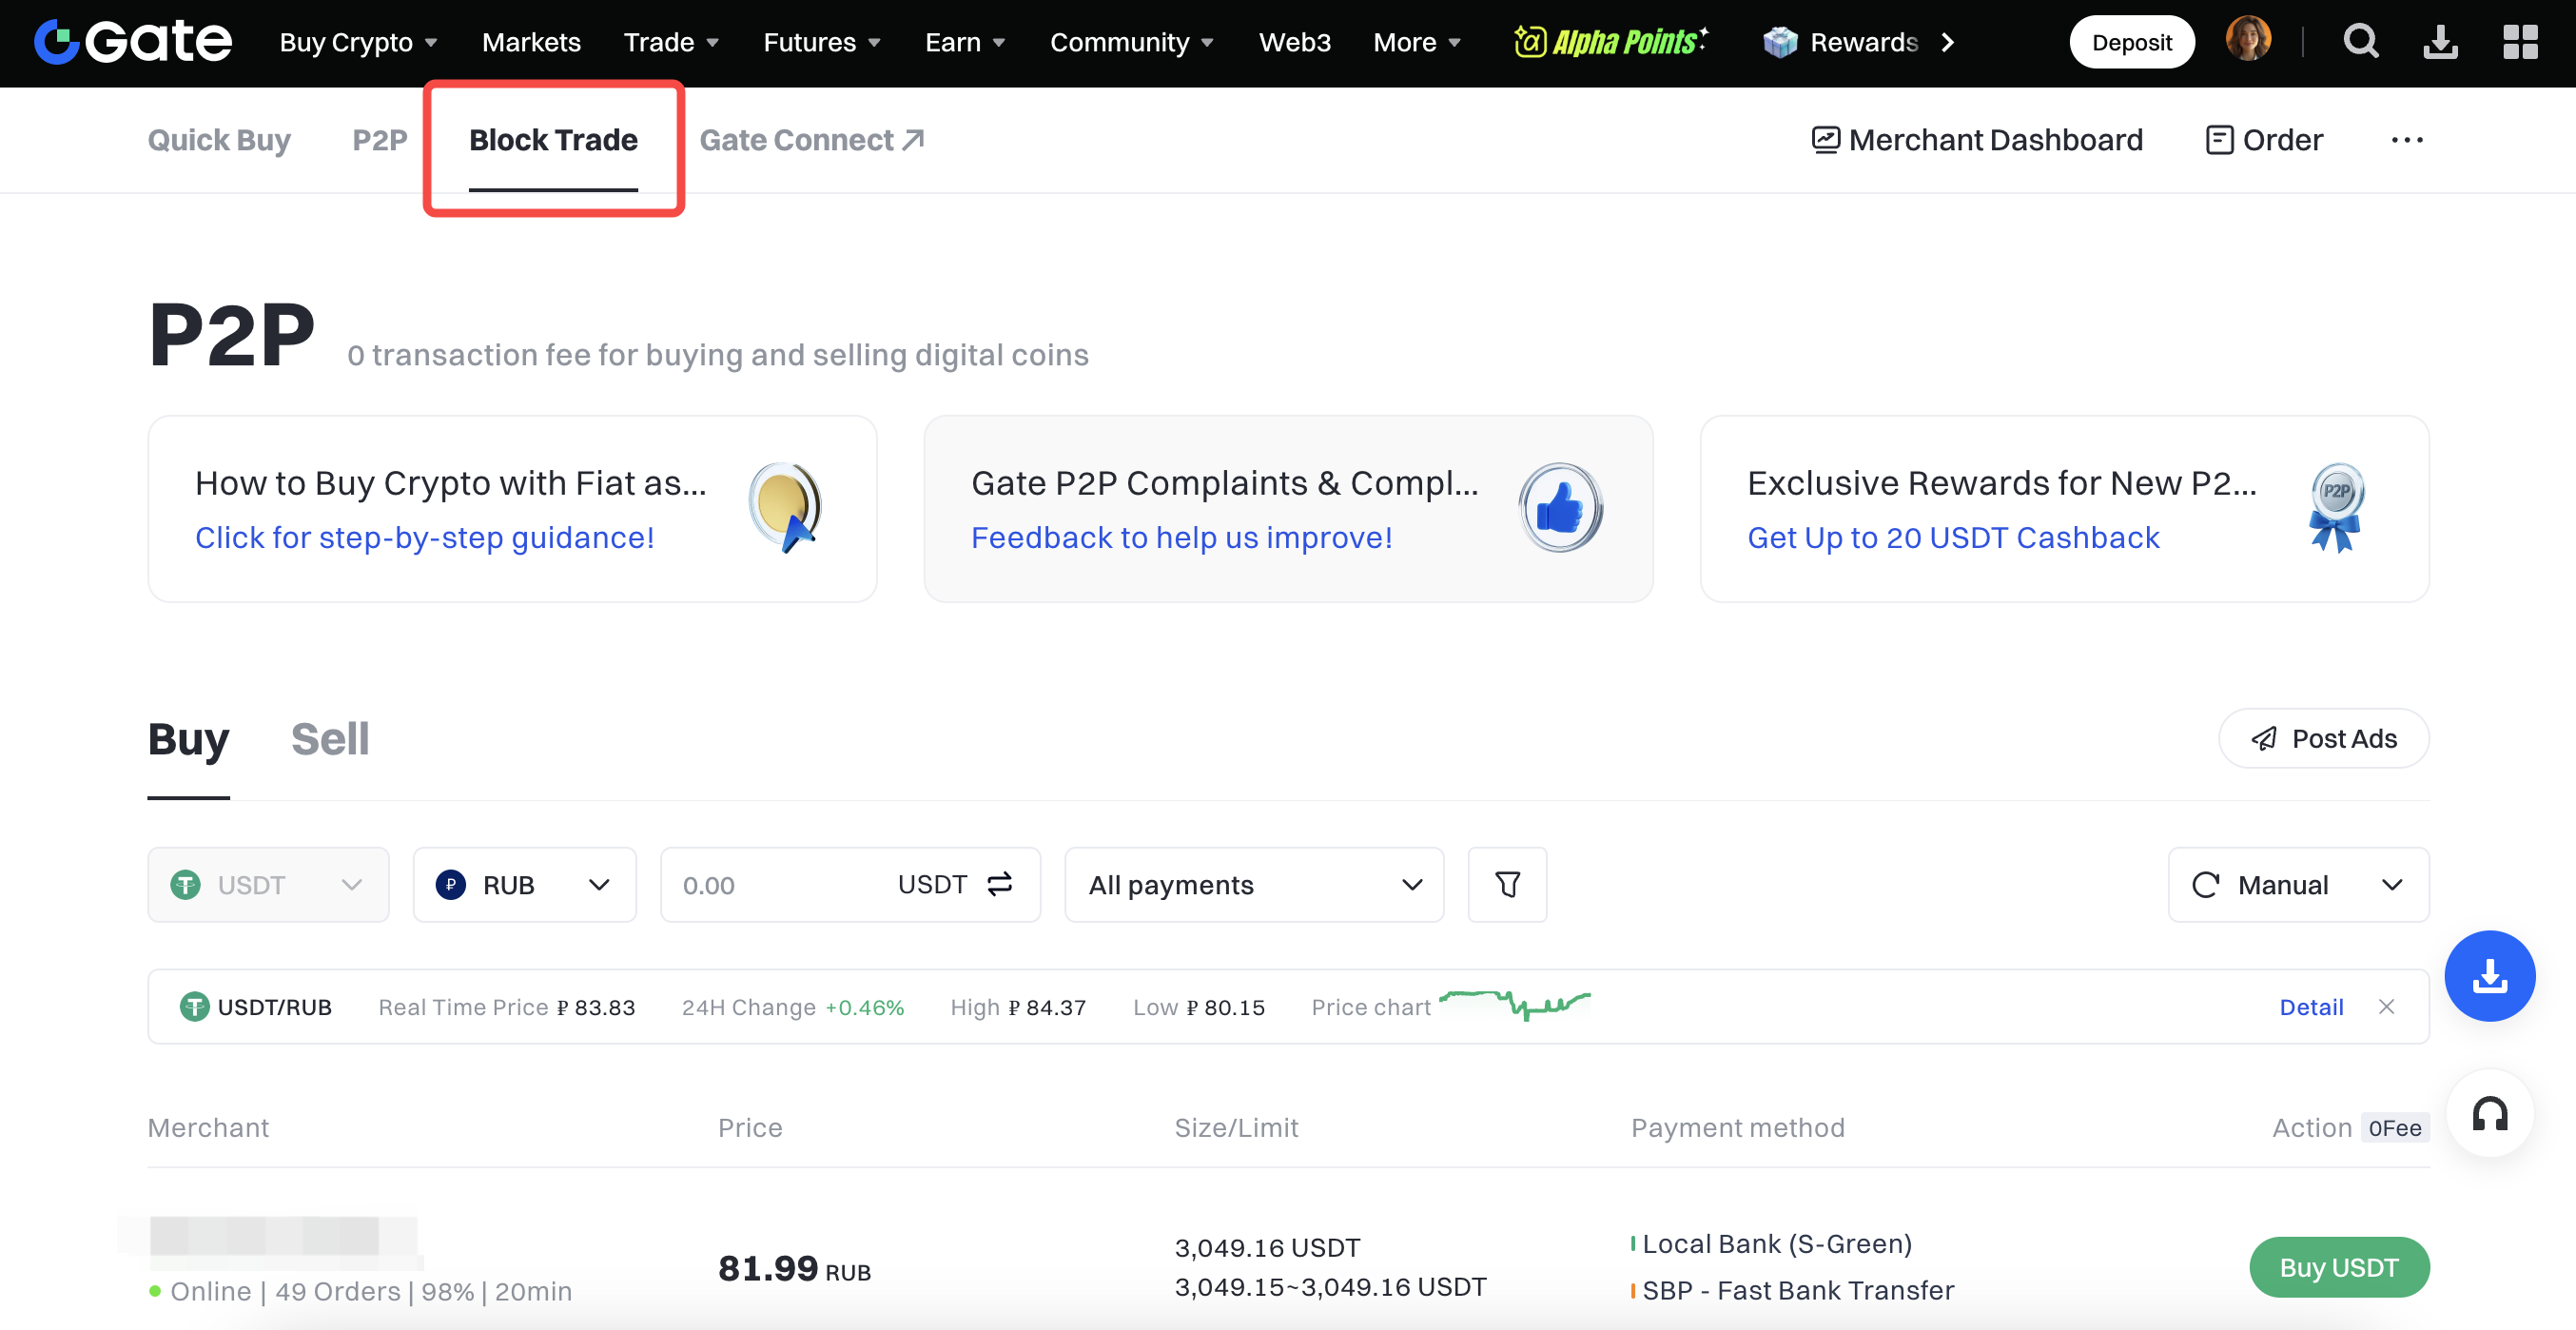Swap currency unit in amount field

1000,884
